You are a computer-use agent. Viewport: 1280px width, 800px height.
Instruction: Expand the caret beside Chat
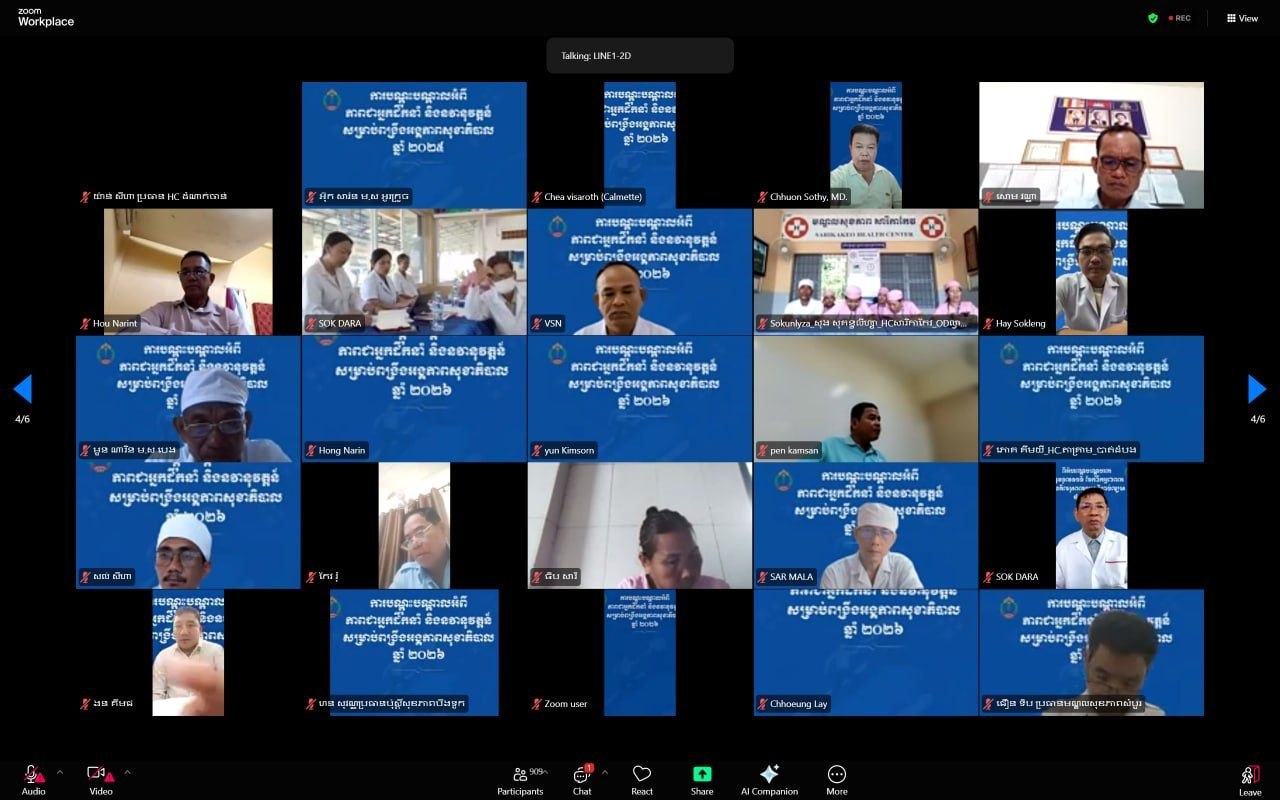(x=604, y=772)
